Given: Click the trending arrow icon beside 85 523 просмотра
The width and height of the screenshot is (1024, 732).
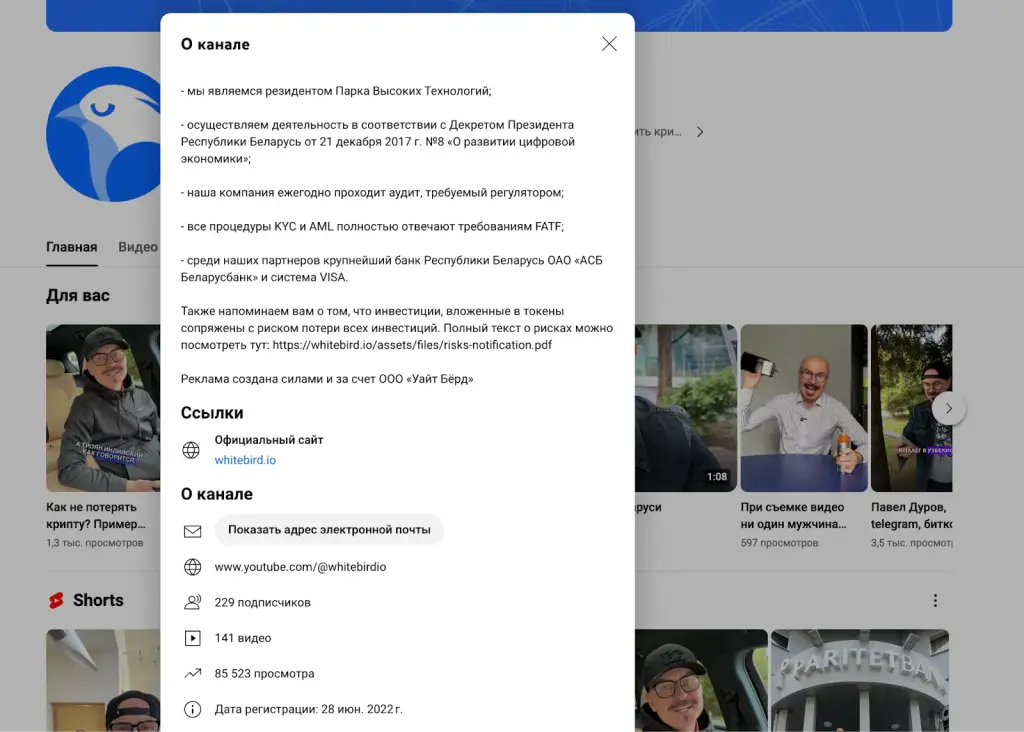Looking at the screenshot, I should pos(192,673).
